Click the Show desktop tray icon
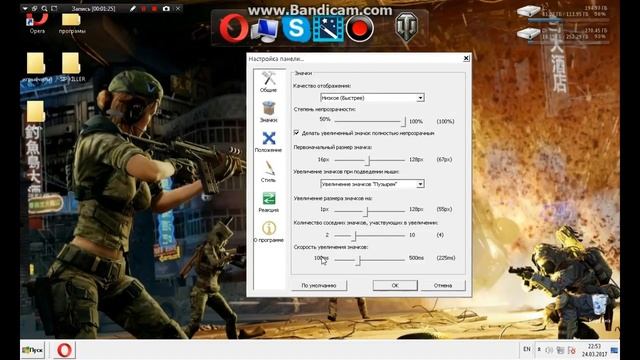Image resolution: width=640 pixels, height=360 pixels. [614, 350]
